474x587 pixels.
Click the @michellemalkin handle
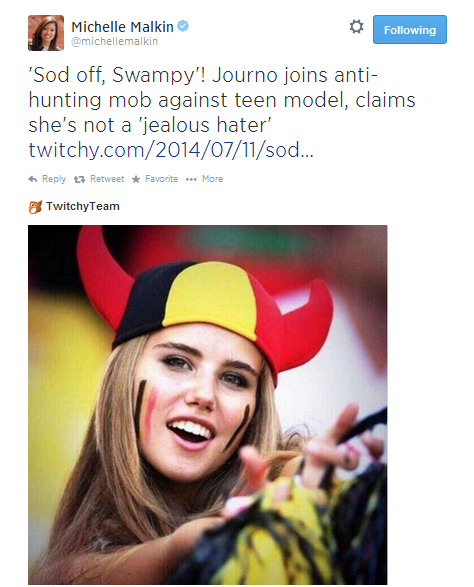click(115, 42)
